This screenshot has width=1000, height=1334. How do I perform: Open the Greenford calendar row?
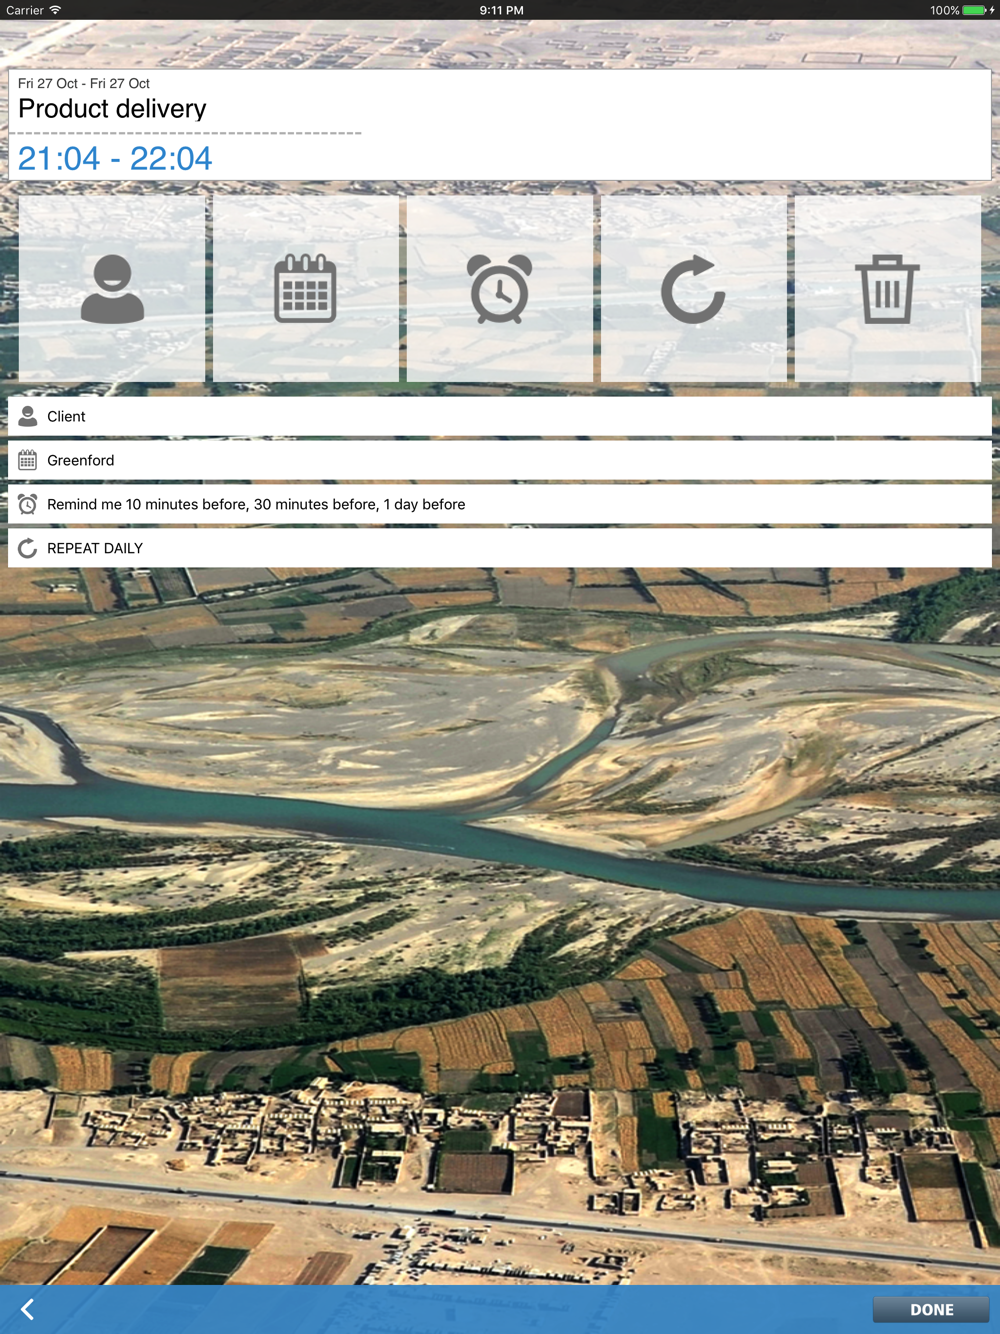(x=500, y=460)
